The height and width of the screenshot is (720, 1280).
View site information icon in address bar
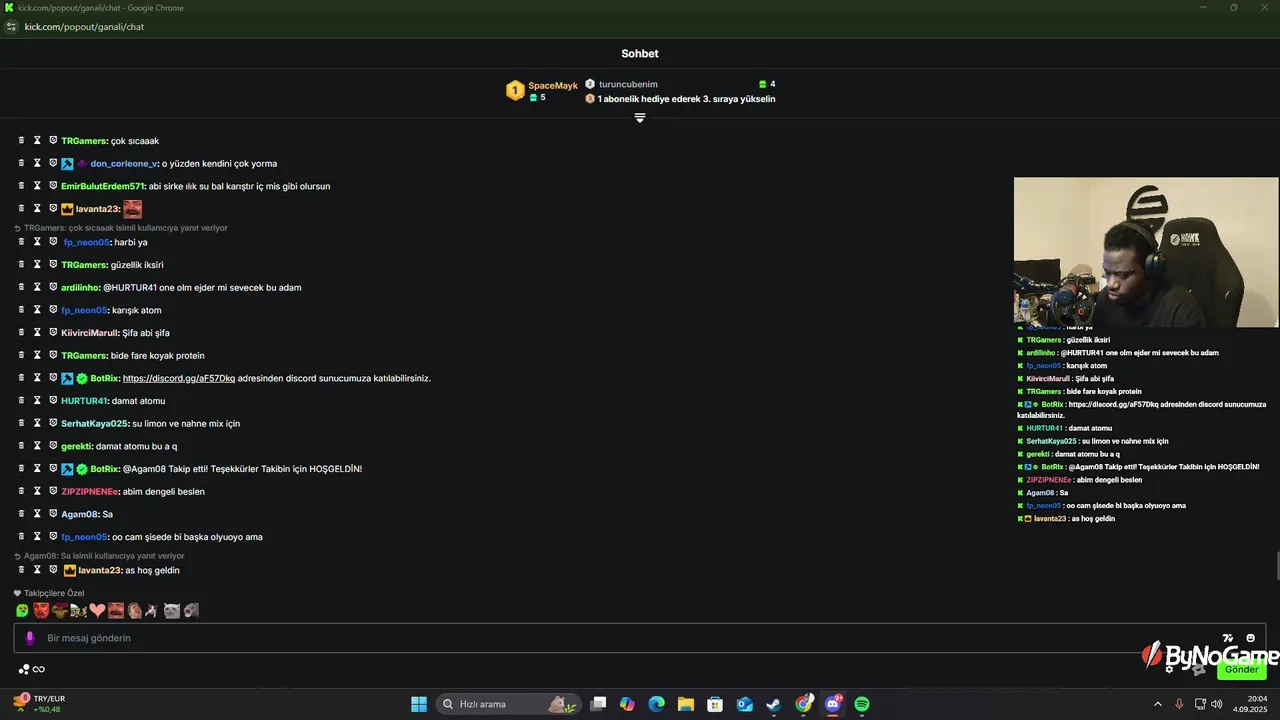(12, 27)
